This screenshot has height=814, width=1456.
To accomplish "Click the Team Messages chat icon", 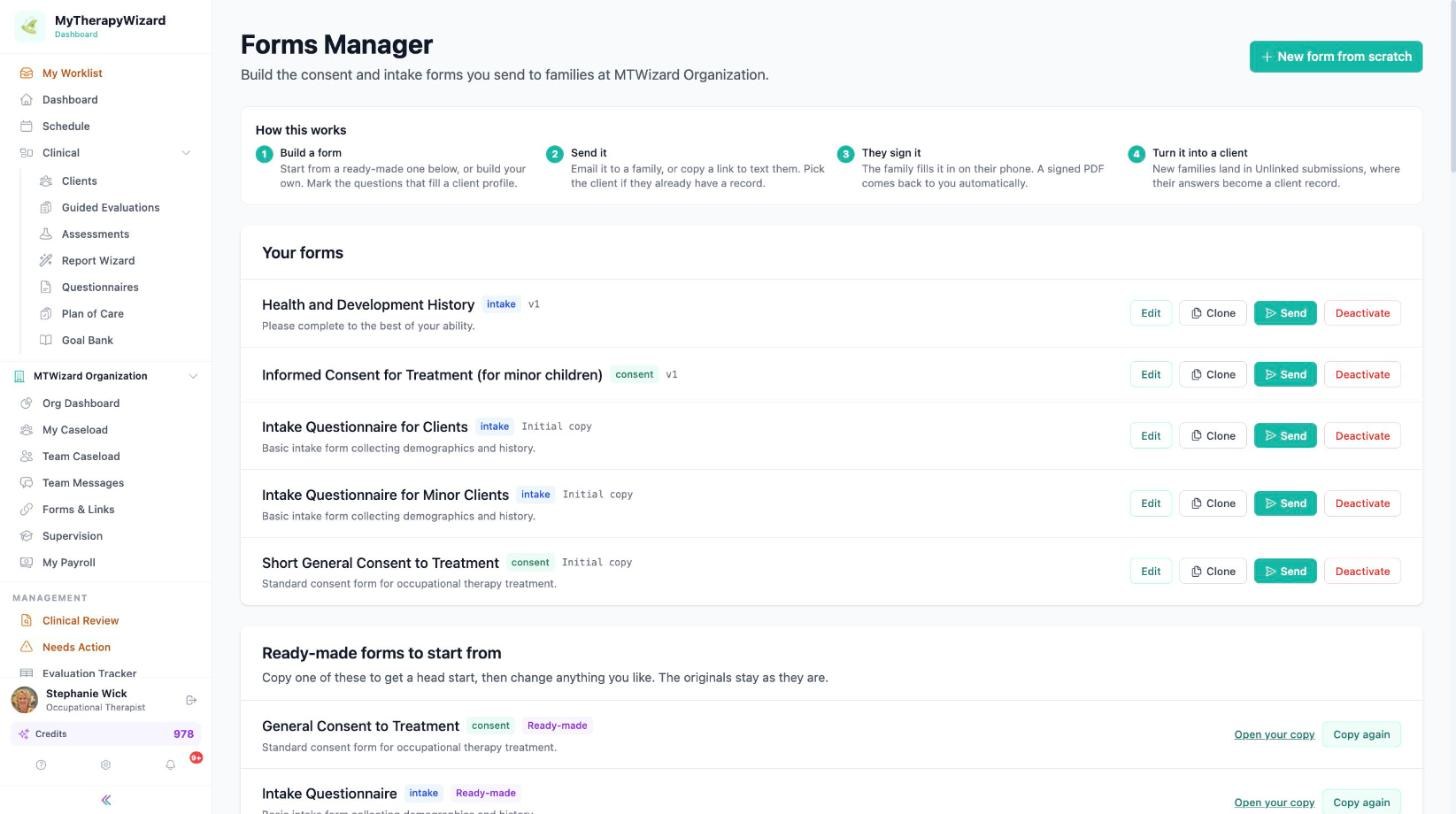I will [27, 483].
